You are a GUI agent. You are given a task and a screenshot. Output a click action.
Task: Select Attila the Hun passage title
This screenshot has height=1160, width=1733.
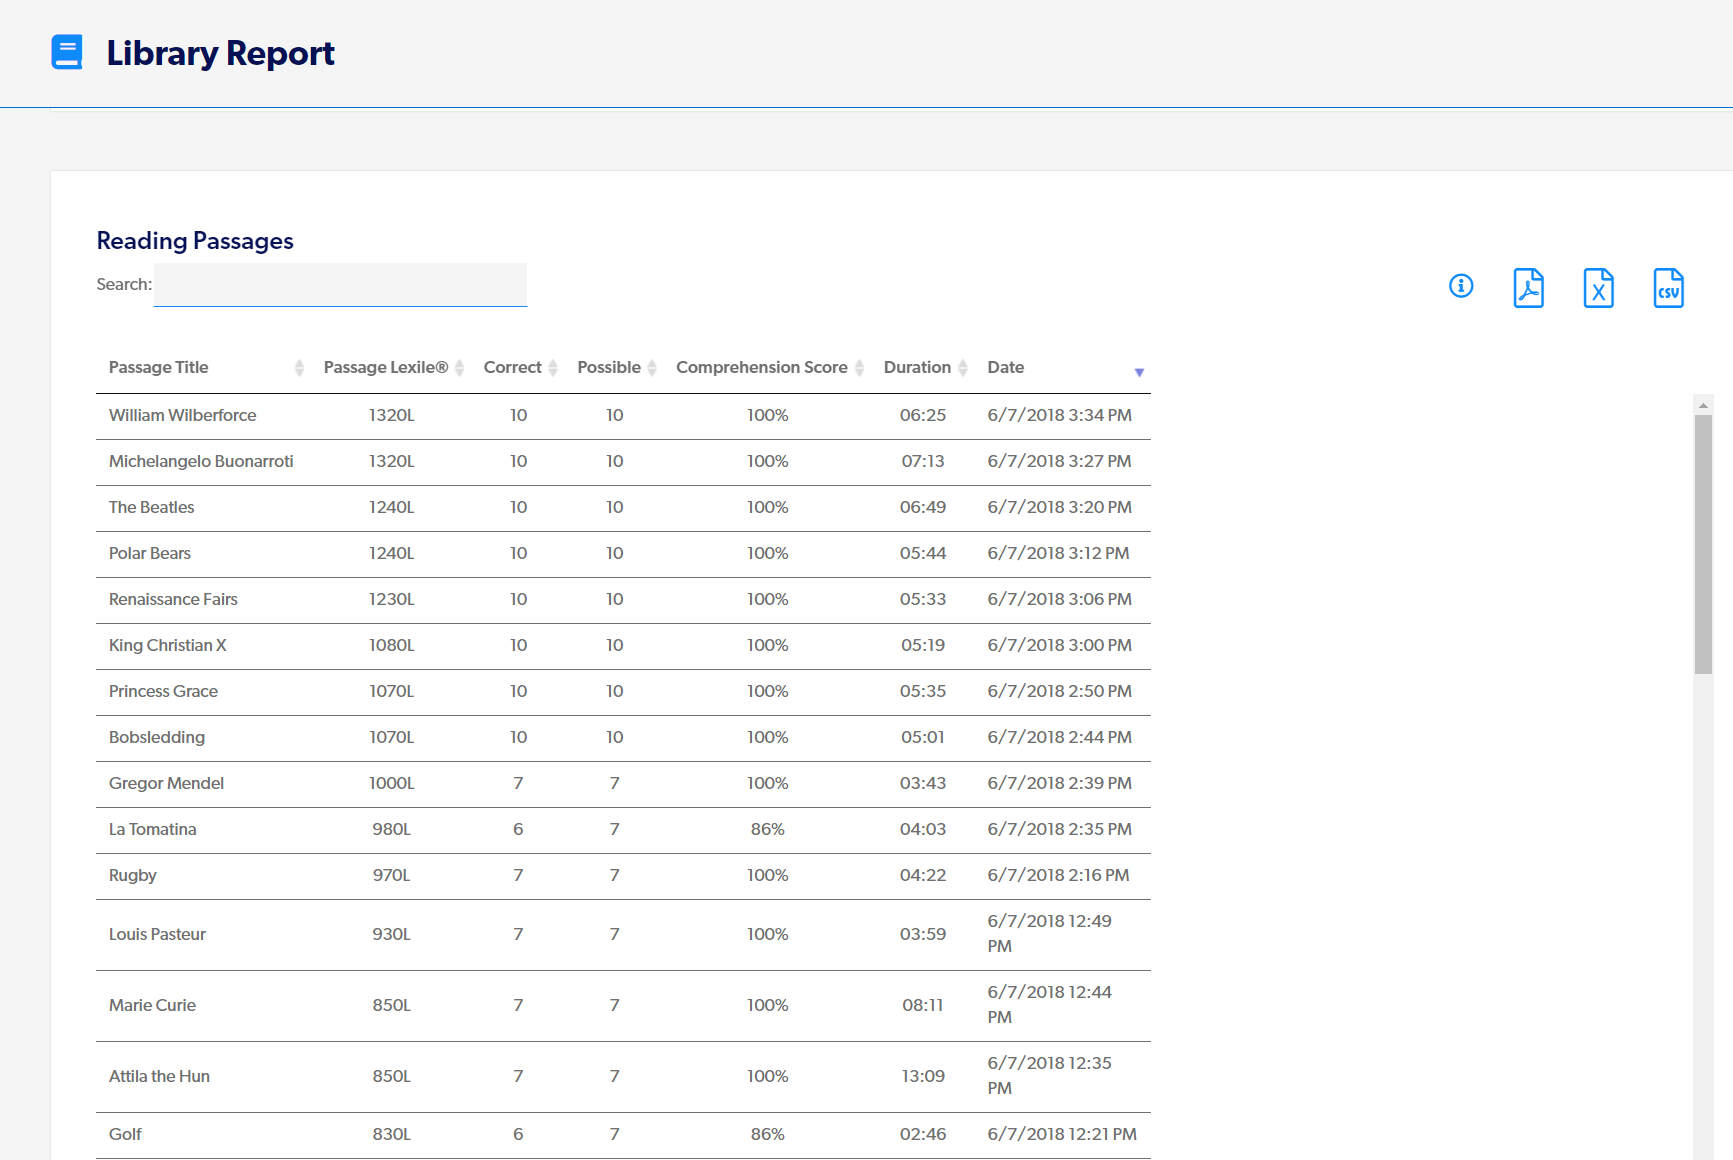click(159, 1076)
